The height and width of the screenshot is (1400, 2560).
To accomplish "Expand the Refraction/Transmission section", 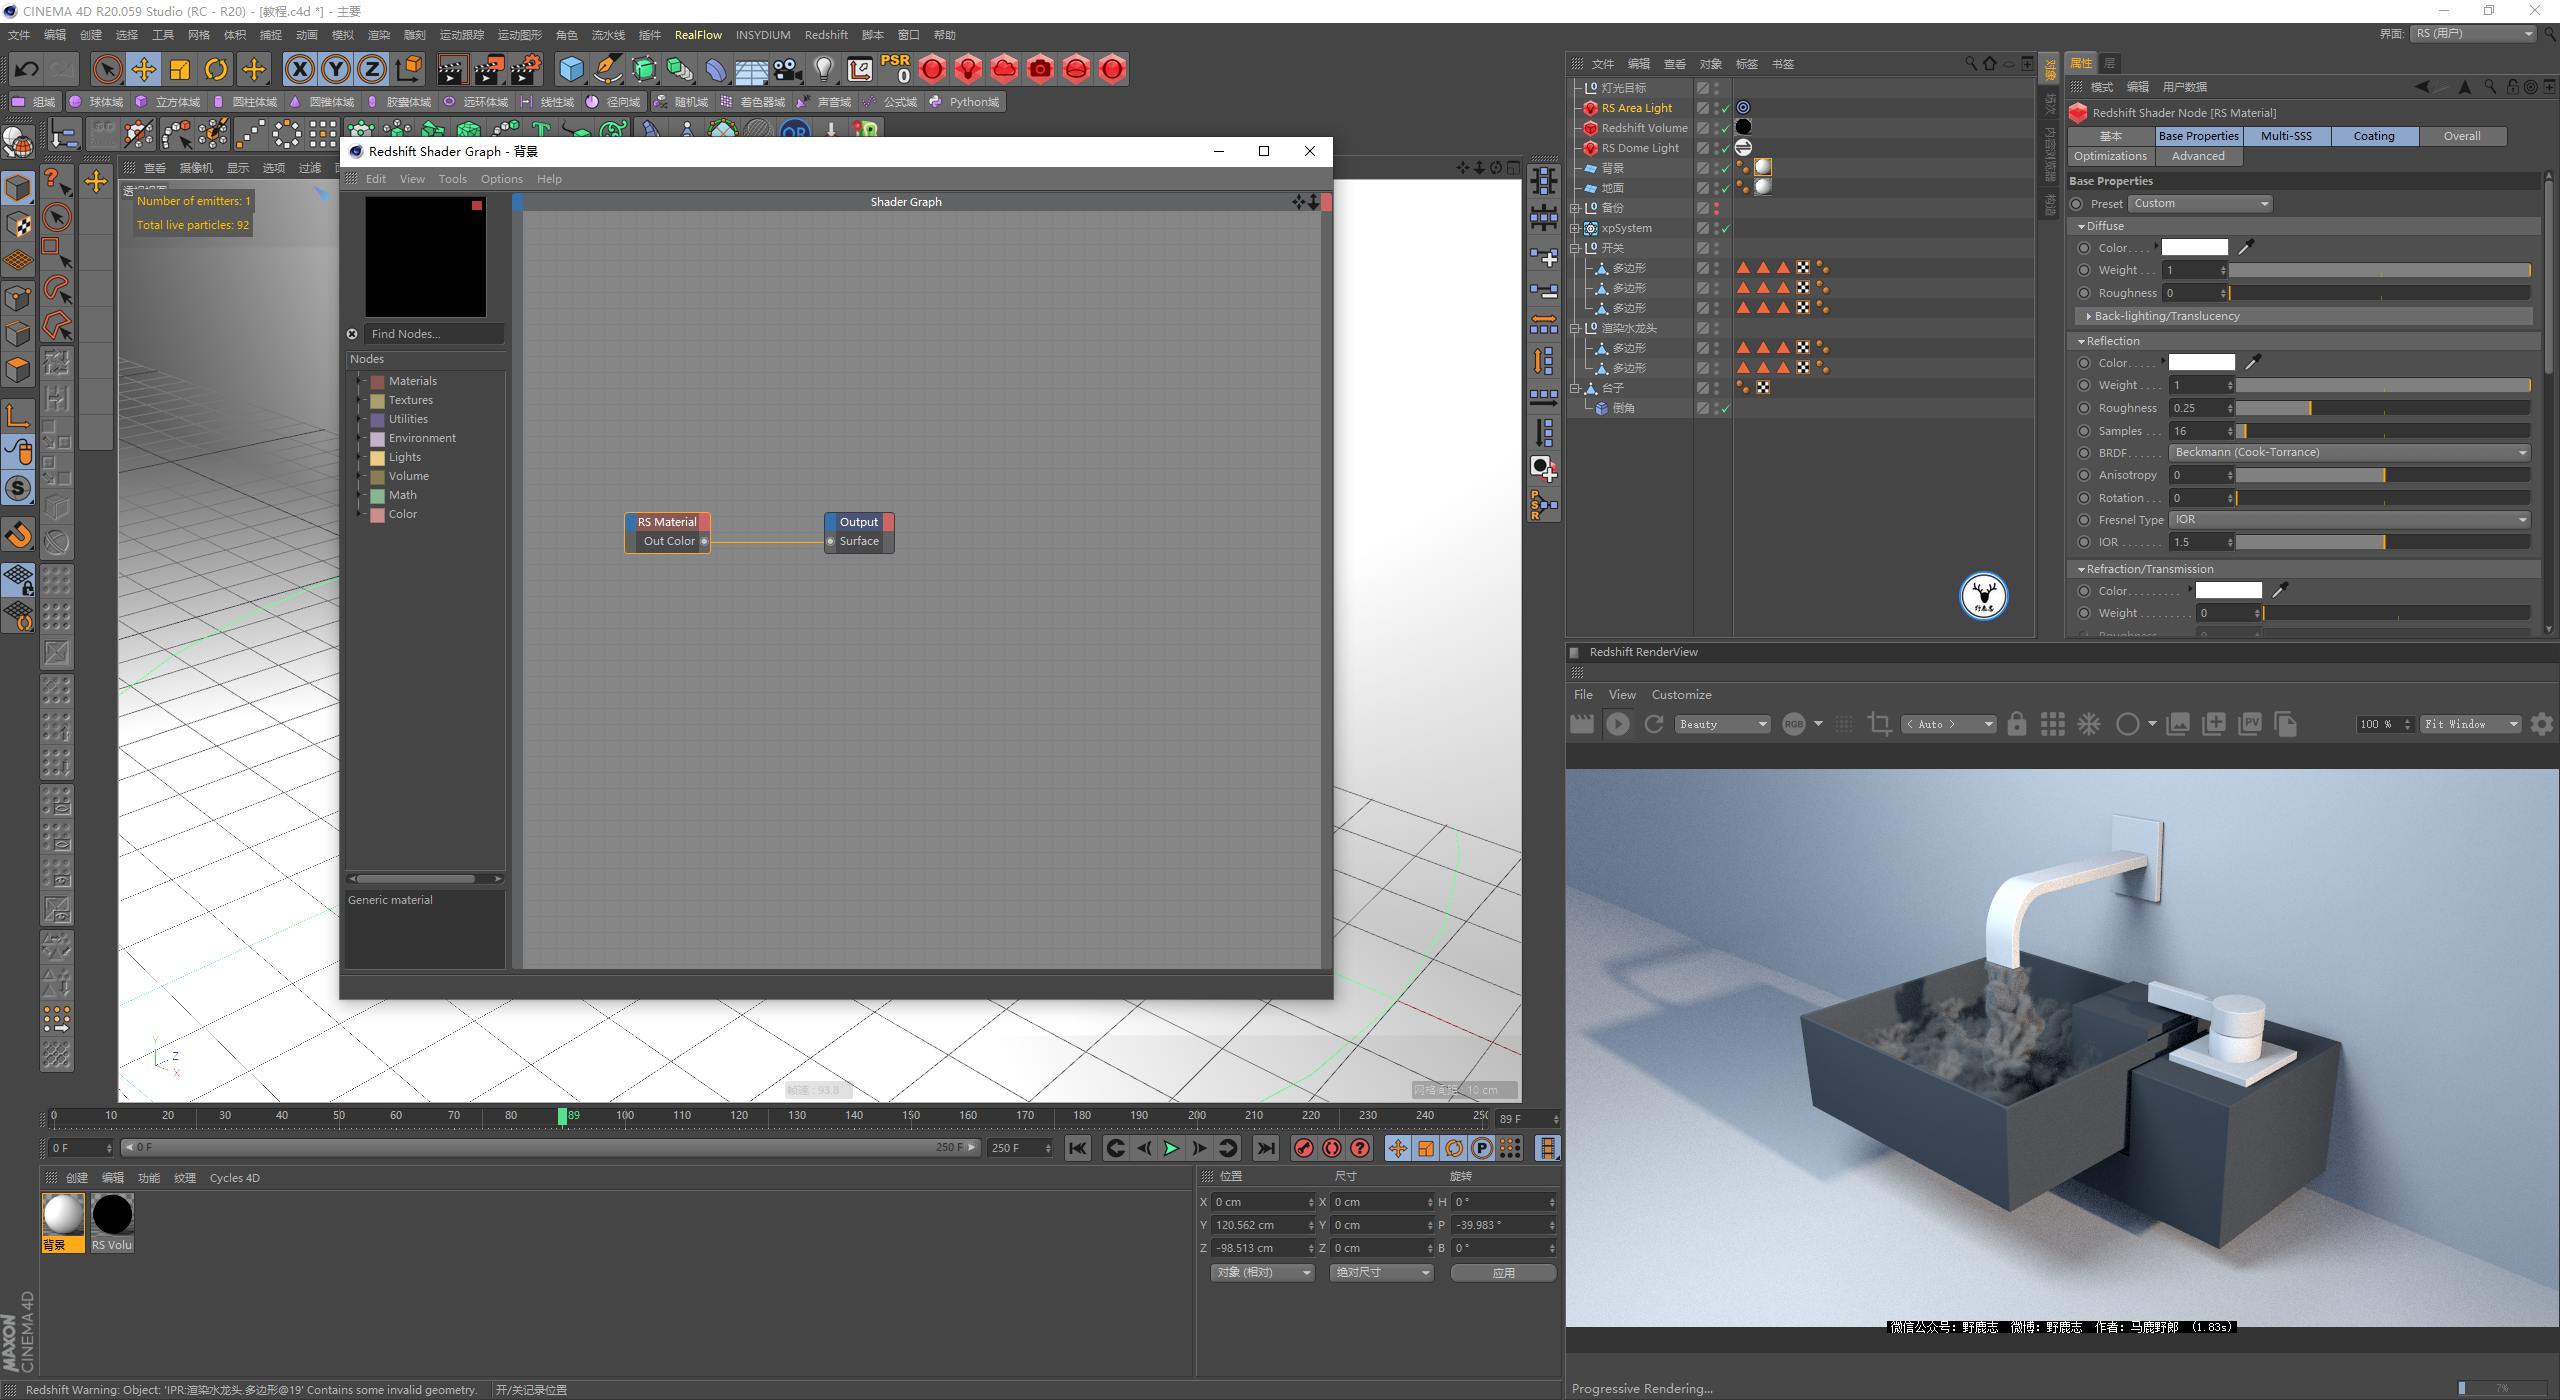I will coord(2081,567).
